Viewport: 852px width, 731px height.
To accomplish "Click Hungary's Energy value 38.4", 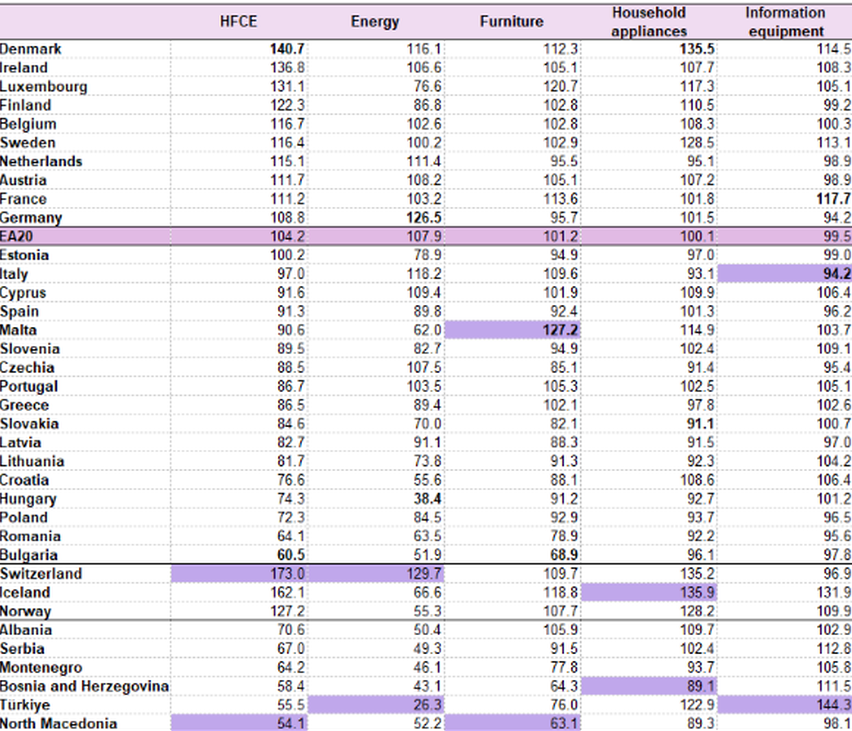I will pos(427,499).
